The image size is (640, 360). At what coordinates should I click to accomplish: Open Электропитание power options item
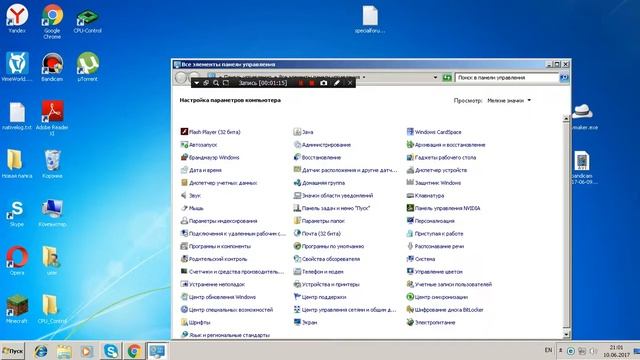point(431,322)
